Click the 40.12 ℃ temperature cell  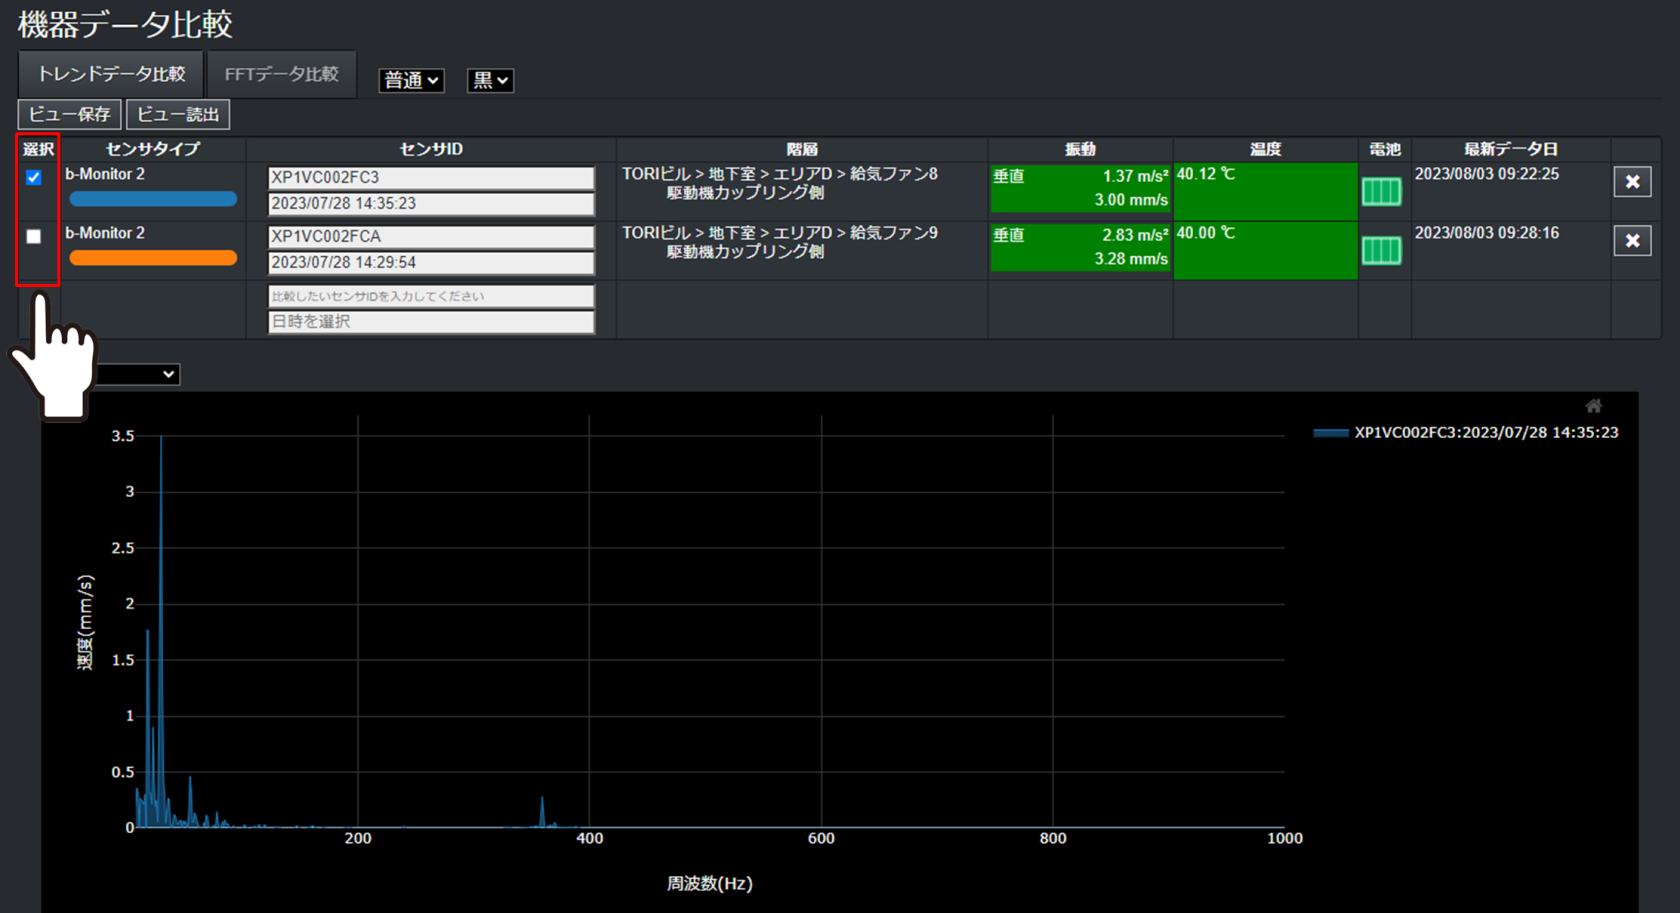pyautogui.click(x=1265, y=191)
